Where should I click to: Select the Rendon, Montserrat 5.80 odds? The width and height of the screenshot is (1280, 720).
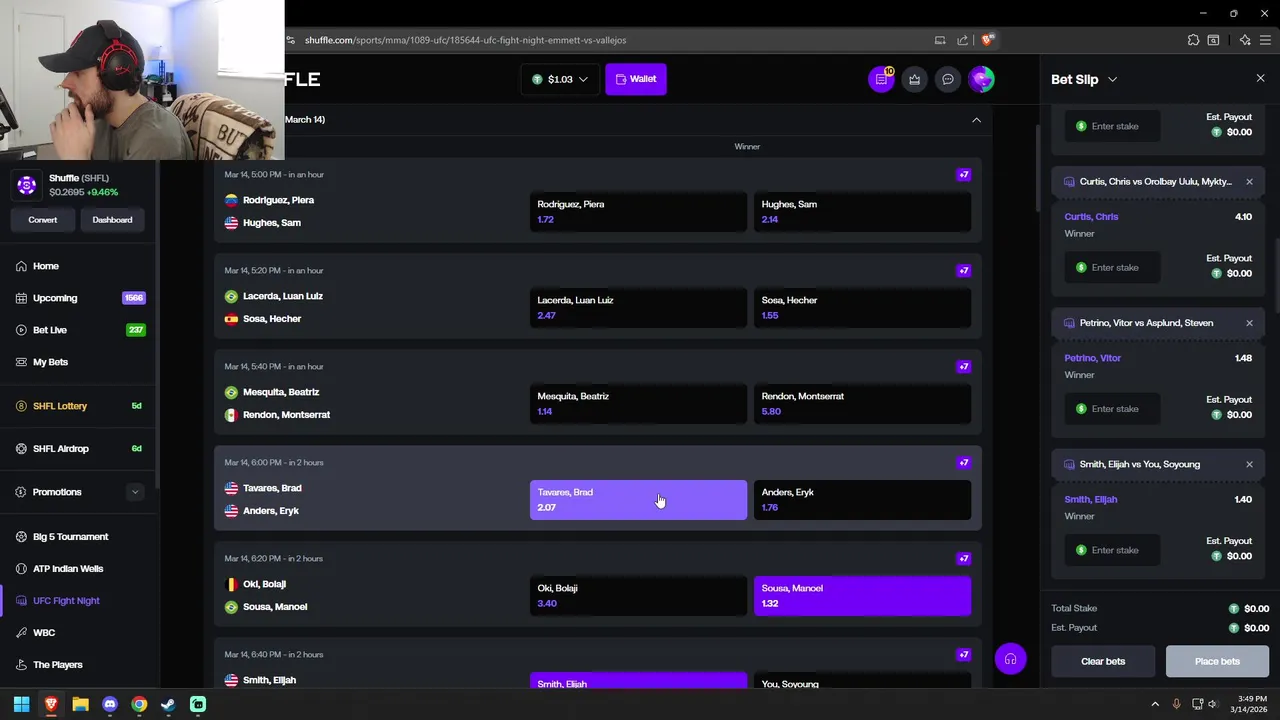(x=862, y=404)
